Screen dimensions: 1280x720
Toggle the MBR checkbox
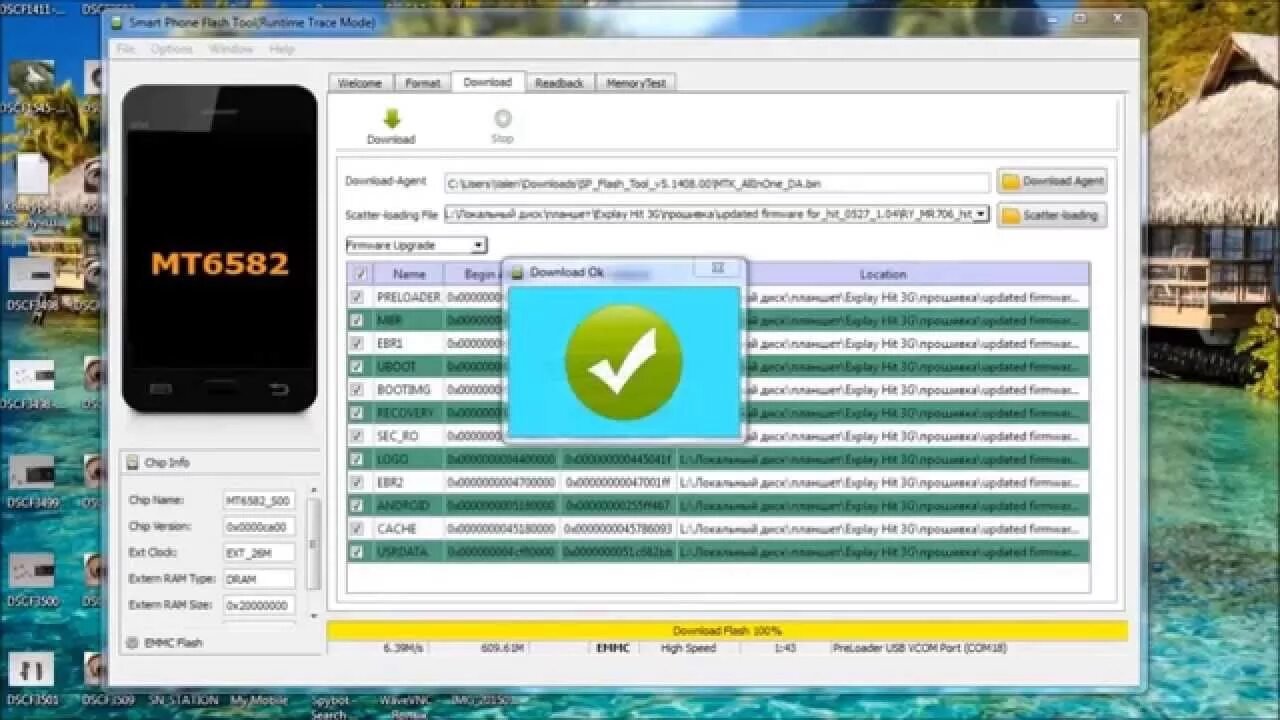[x=356, y=320]
